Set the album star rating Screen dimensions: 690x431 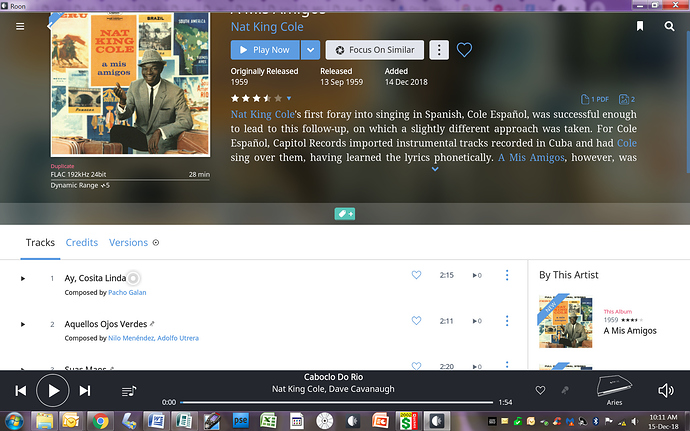point(257,98)
